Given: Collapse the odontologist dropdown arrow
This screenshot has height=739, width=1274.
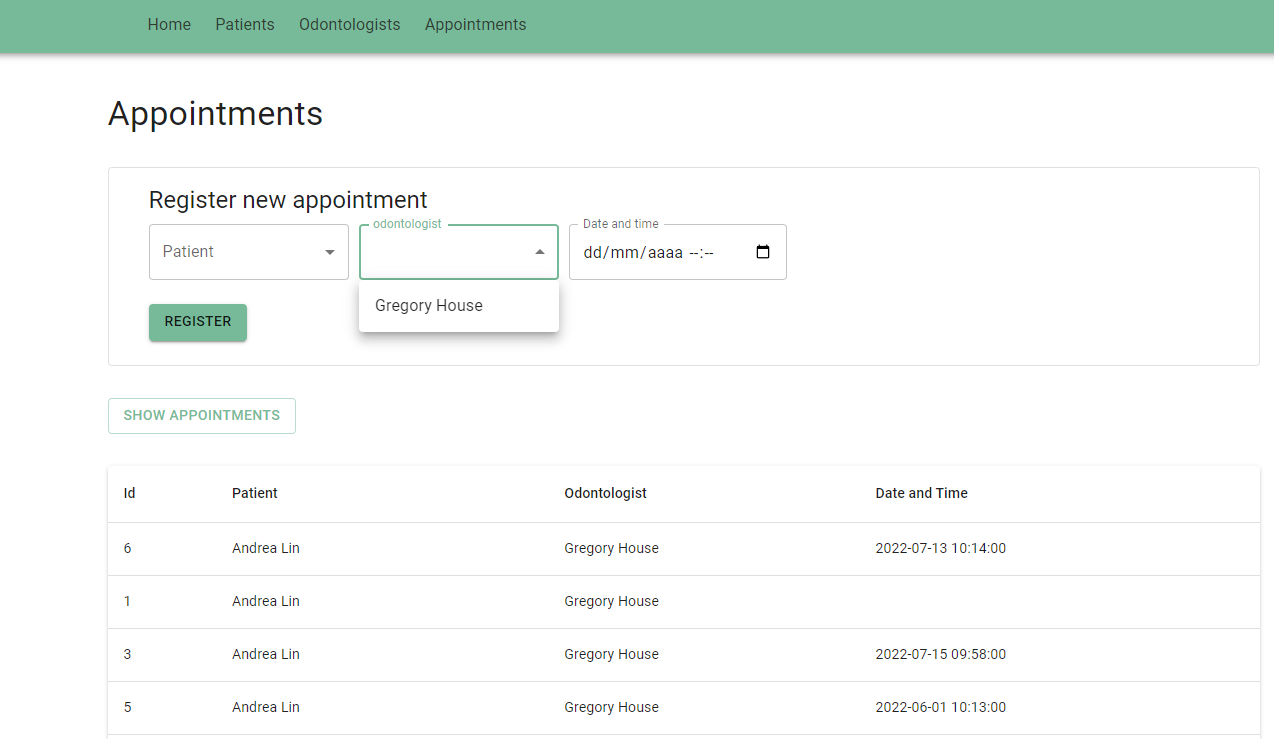Looking at the screenshot, I should (x=540, y=252).
